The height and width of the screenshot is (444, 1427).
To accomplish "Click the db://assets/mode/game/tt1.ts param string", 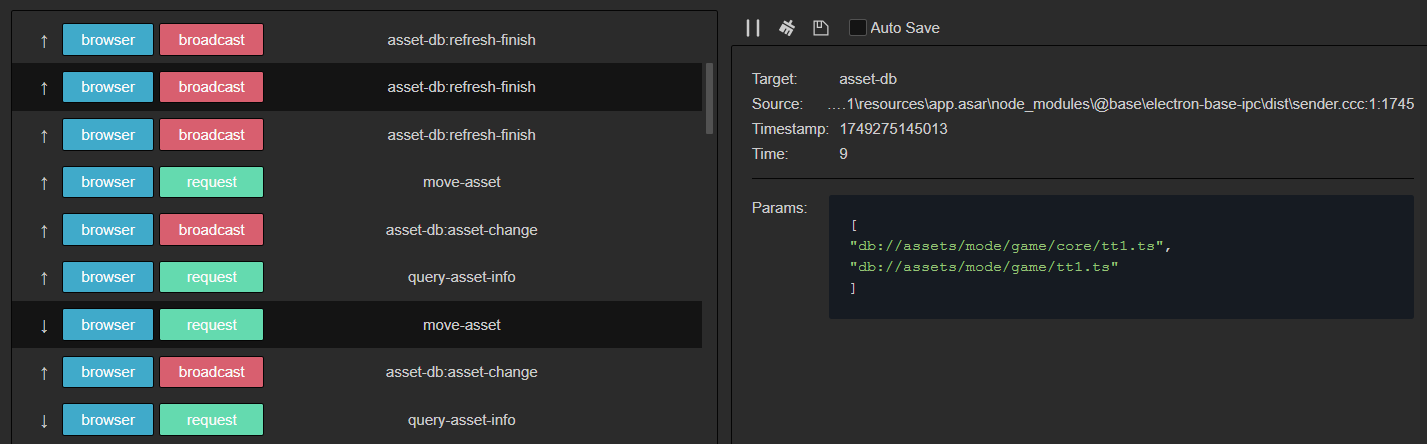I will pyautogui.click(x=983, y=266).
